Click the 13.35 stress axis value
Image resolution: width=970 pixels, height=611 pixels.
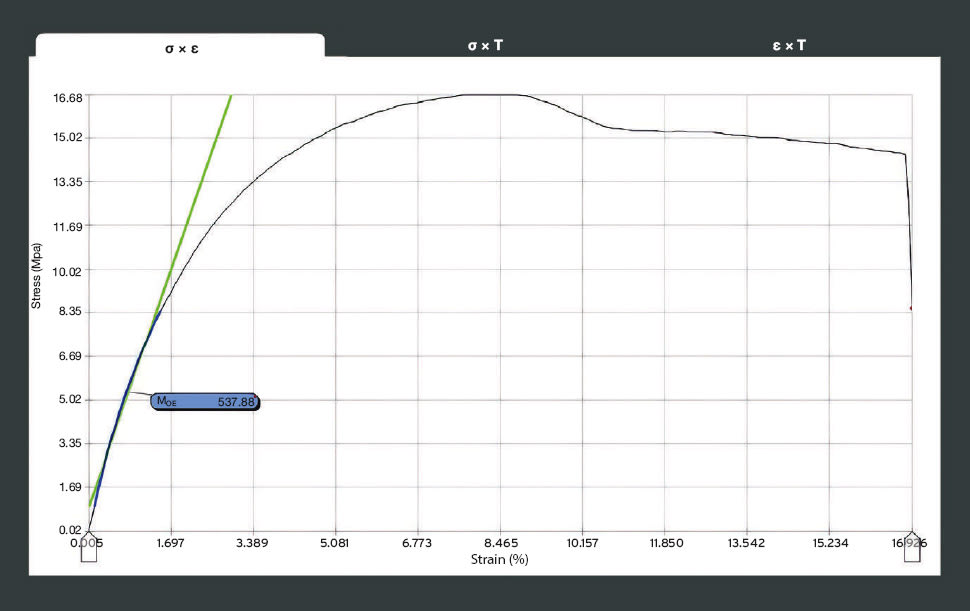[67, 182]
